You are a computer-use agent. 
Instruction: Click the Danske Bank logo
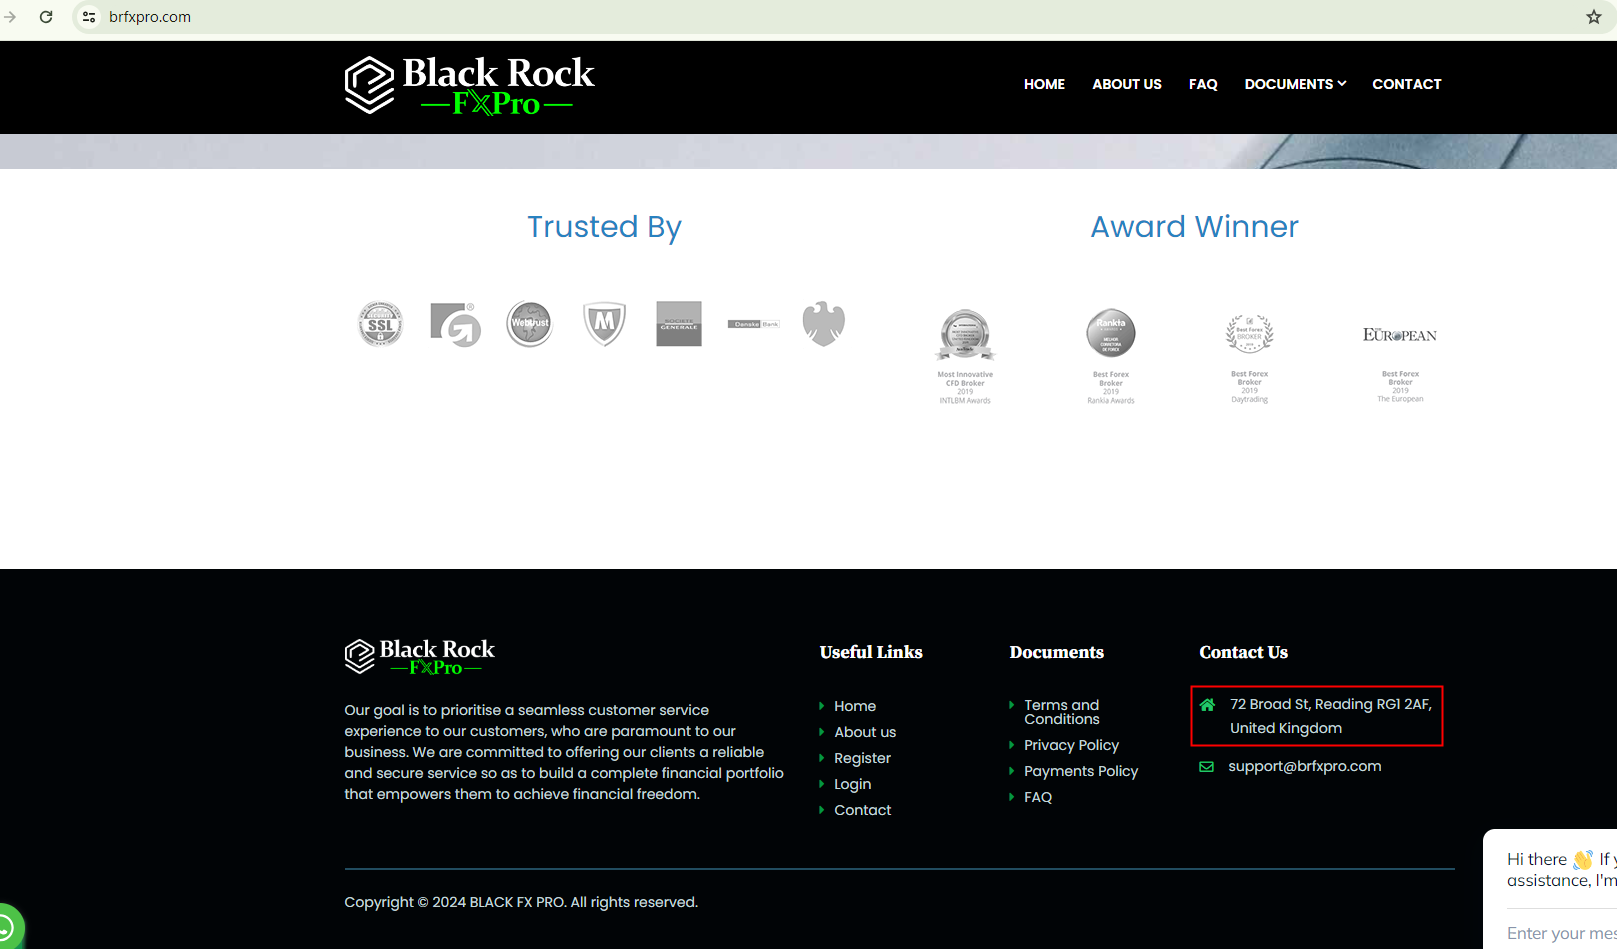pyautogui.click(x=753, y=324)
